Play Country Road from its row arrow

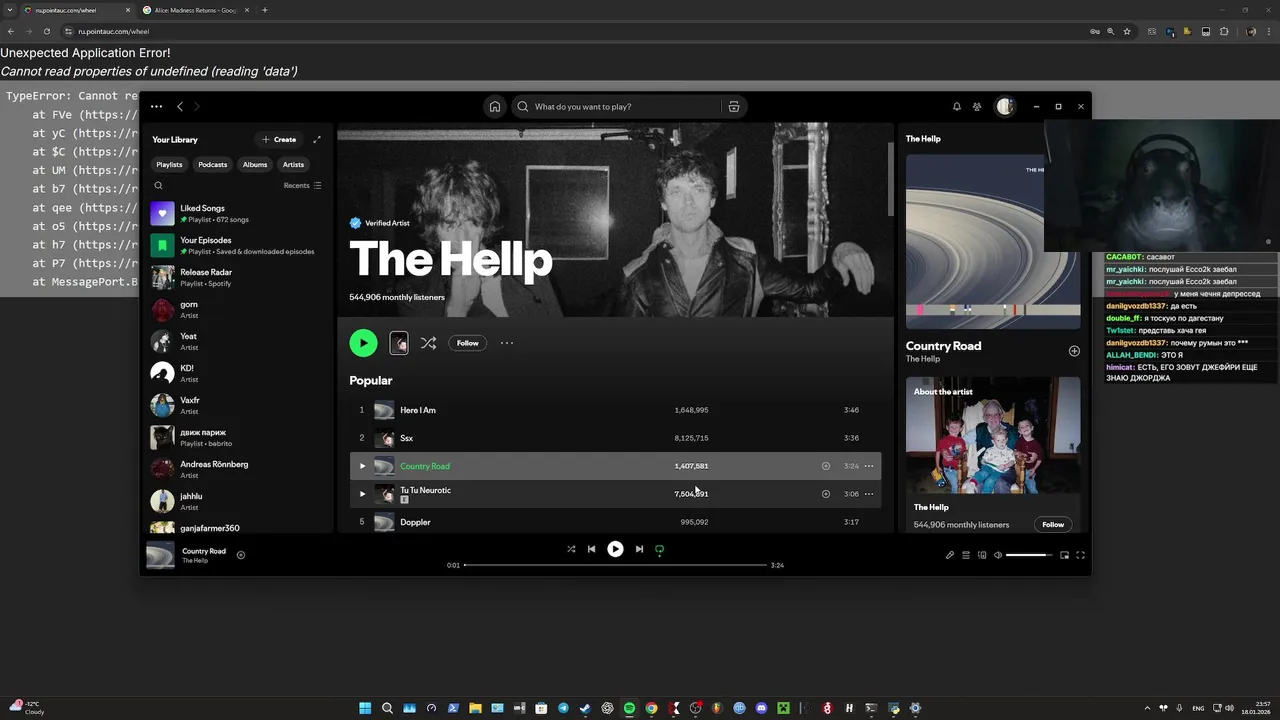coord(363,466)
